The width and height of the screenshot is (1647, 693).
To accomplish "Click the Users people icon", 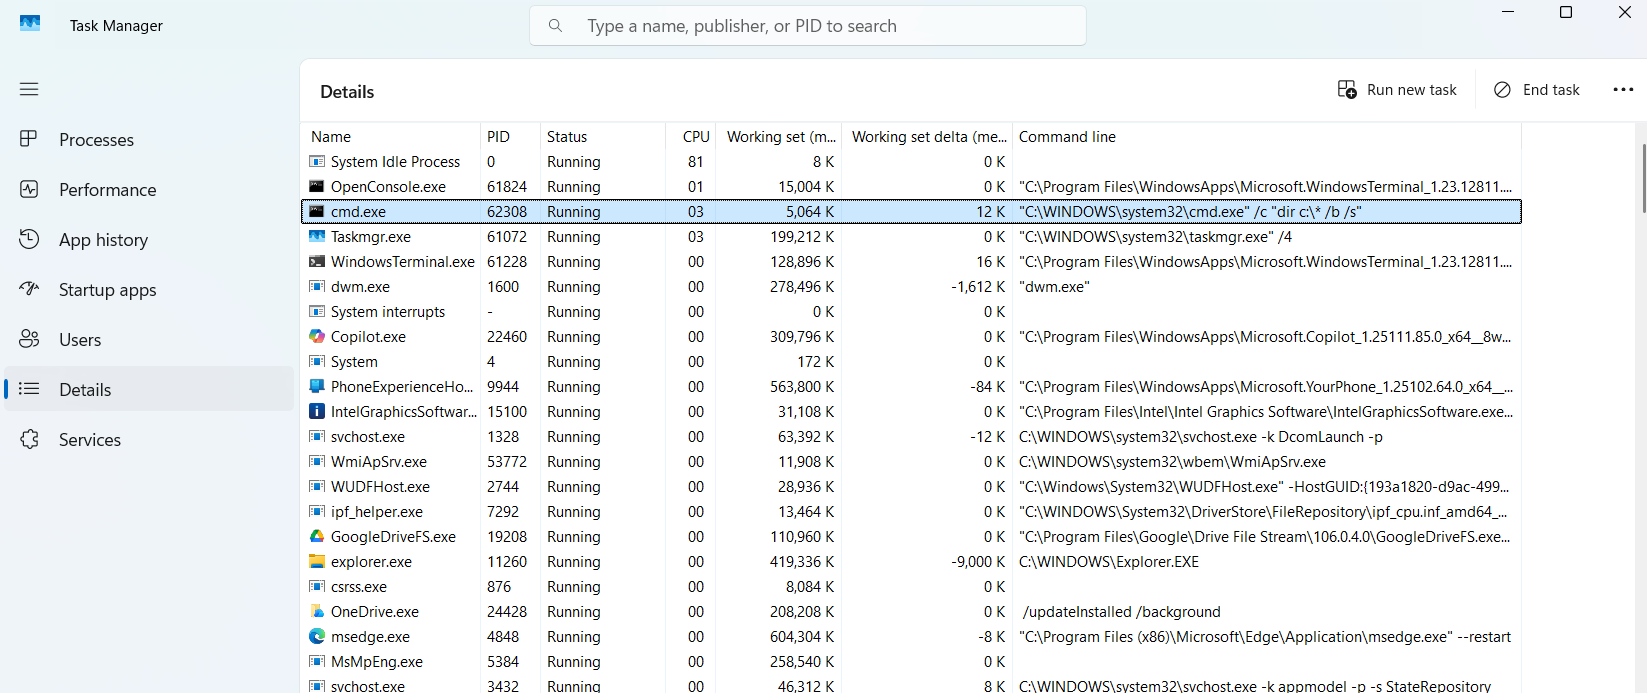I will click(x=29, y=339).
